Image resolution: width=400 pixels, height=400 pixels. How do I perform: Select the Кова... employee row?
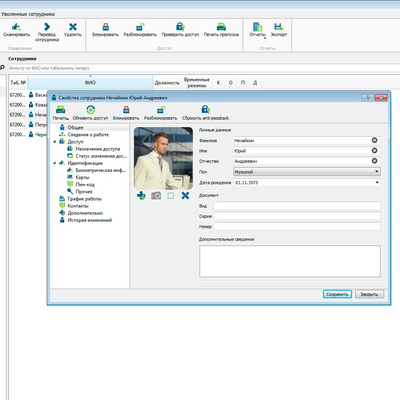coord(28,105)
